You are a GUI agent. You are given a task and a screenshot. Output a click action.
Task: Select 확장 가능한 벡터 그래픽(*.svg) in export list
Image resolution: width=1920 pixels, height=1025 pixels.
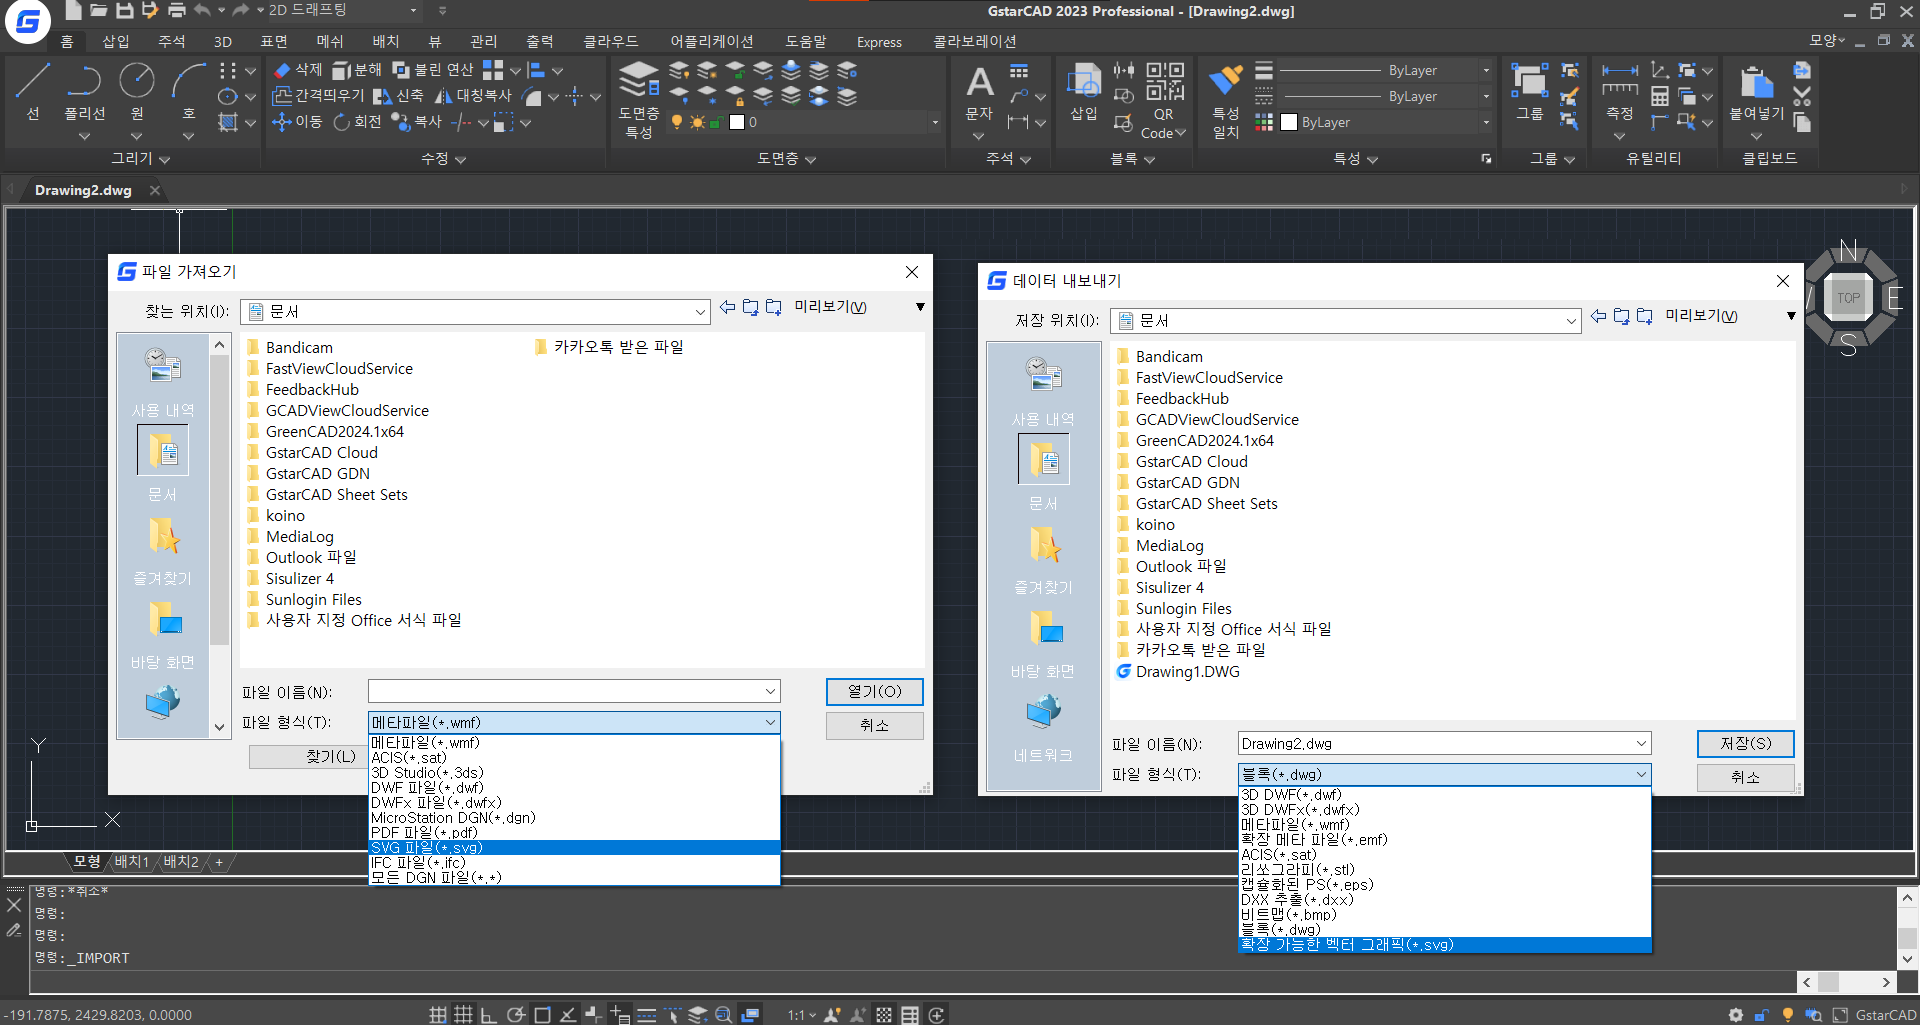pyautogui.click(x=1444, y=944)
